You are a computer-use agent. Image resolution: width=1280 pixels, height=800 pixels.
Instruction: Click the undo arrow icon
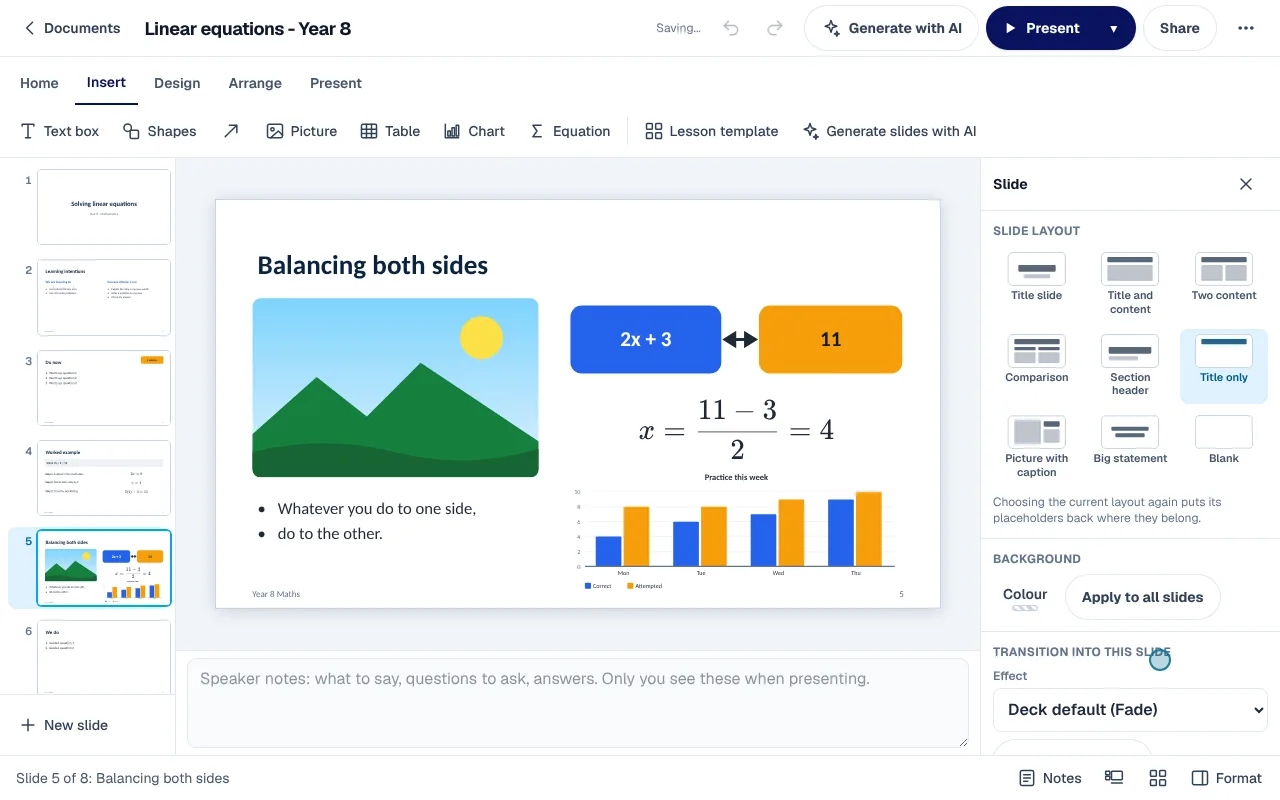(731, 28)
